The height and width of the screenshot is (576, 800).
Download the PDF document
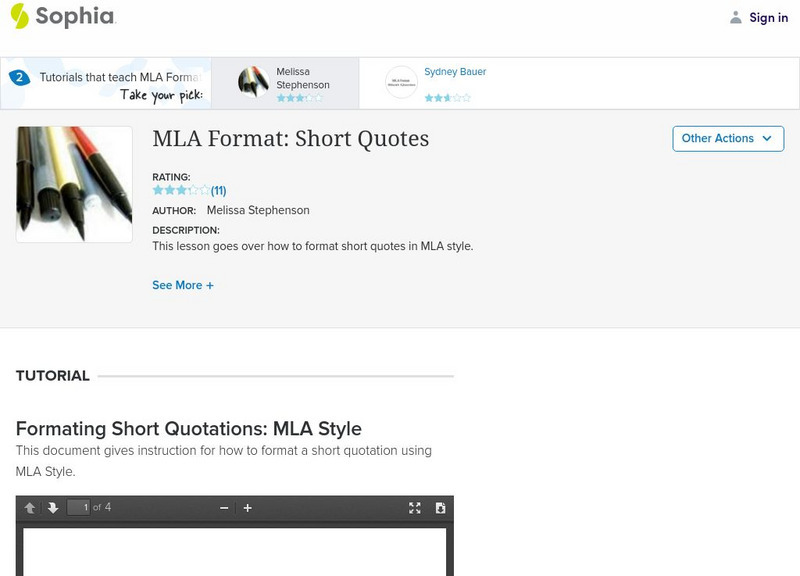pyautogui.click(x=440, y=508)
